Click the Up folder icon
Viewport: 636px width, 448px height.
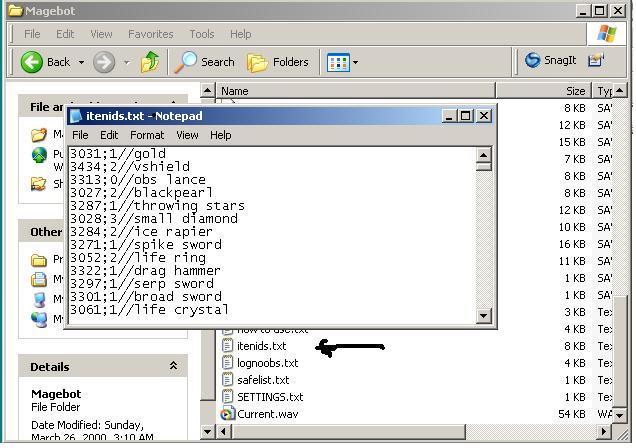(x=150, y=62)
